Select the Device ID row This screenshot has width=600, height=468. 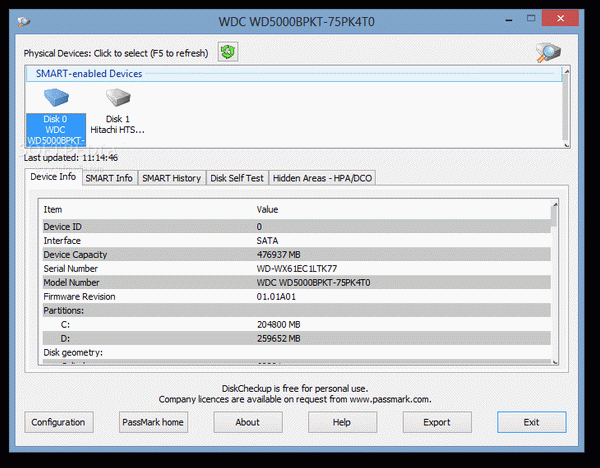click(x=297, y=227)
